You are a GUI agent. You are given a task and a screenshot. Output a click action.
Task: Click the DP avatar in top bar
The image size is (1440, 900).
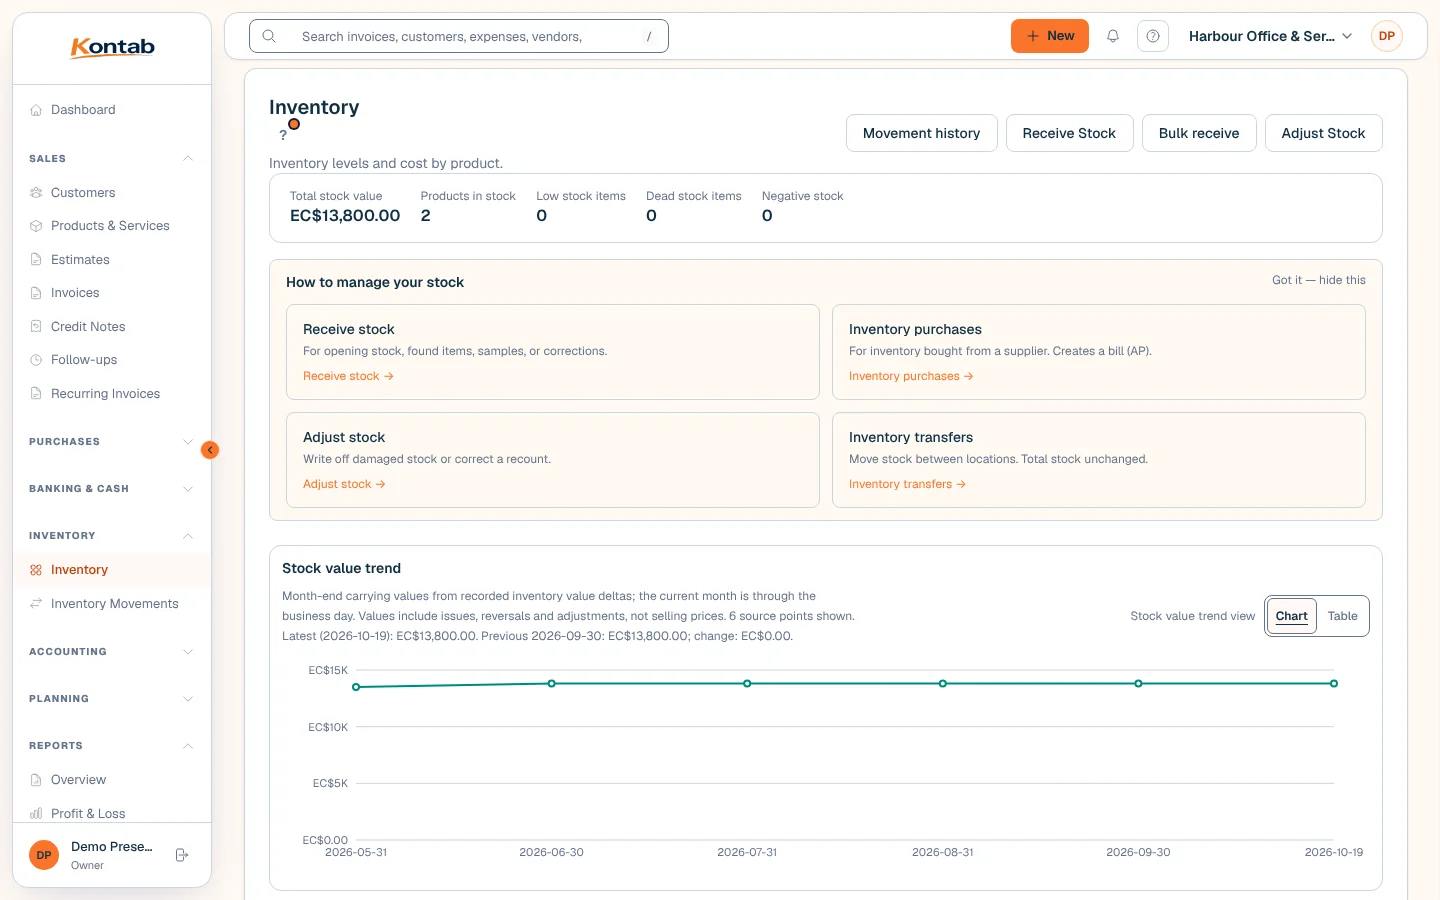[x=1387, y=36]
